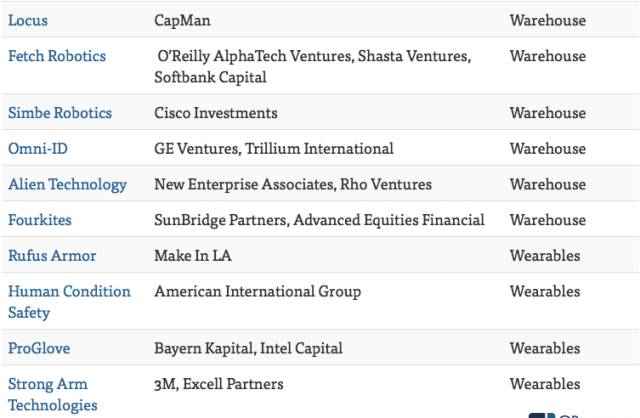Click the Bayern Kapital, Intel Capital text
Screen dimensions: 640x418
click(248, 348)
